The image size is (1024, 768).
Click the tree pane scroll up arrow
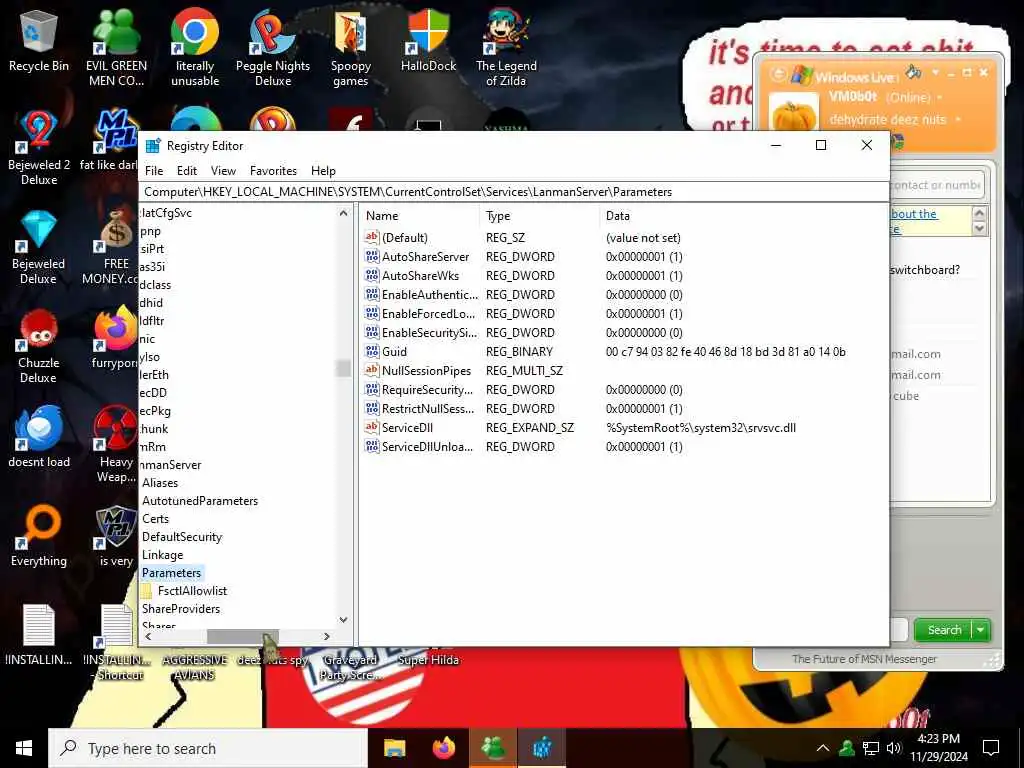(x=344, y=214)
